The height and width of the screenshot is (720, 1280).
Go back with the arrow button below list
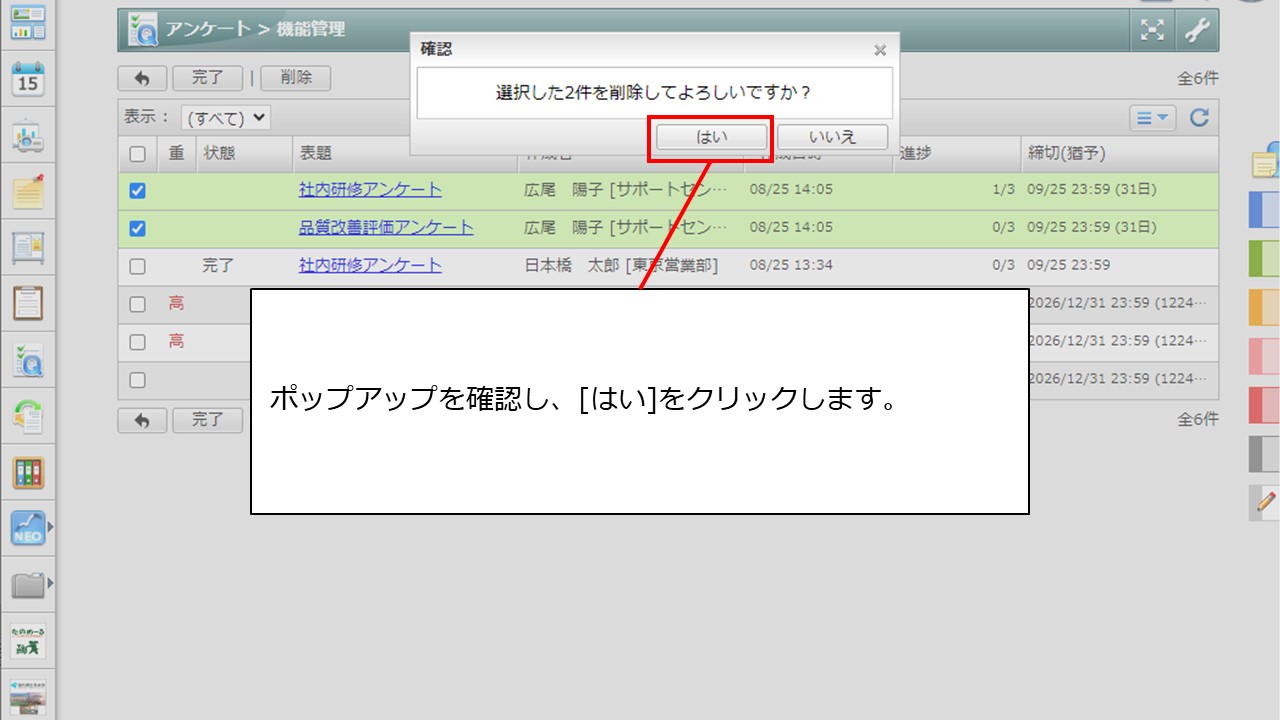[x=142, y=420]
